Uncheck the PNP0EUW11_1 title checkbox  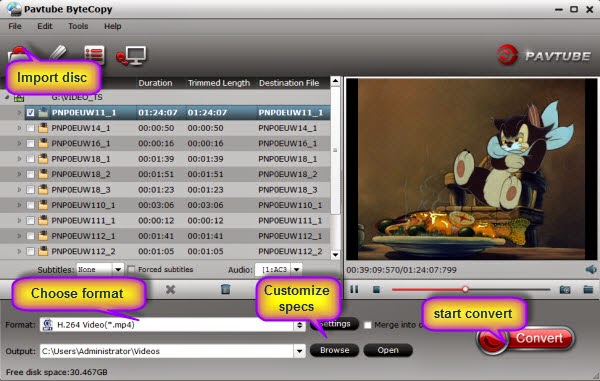31,112
